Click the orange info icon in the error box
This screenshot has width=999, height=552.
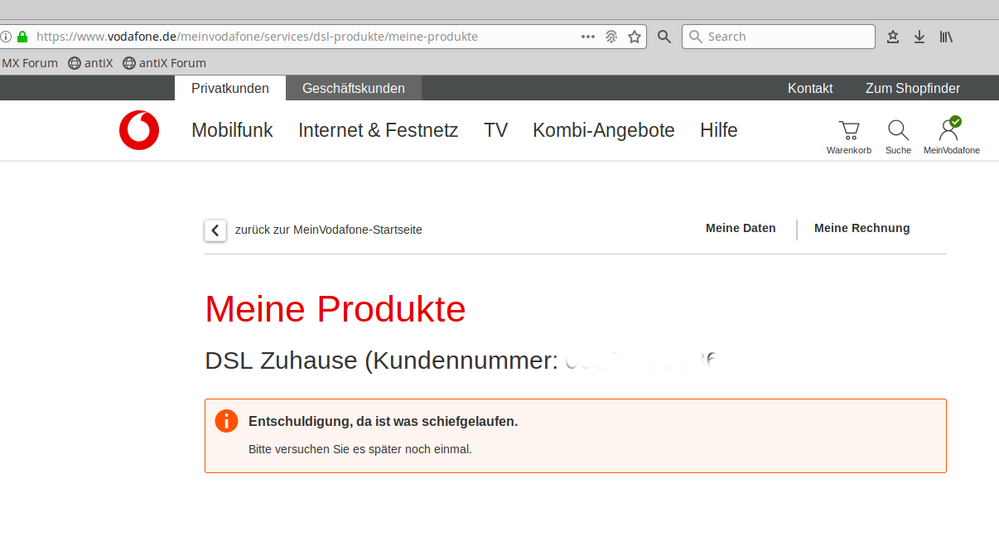click(226, 421)
